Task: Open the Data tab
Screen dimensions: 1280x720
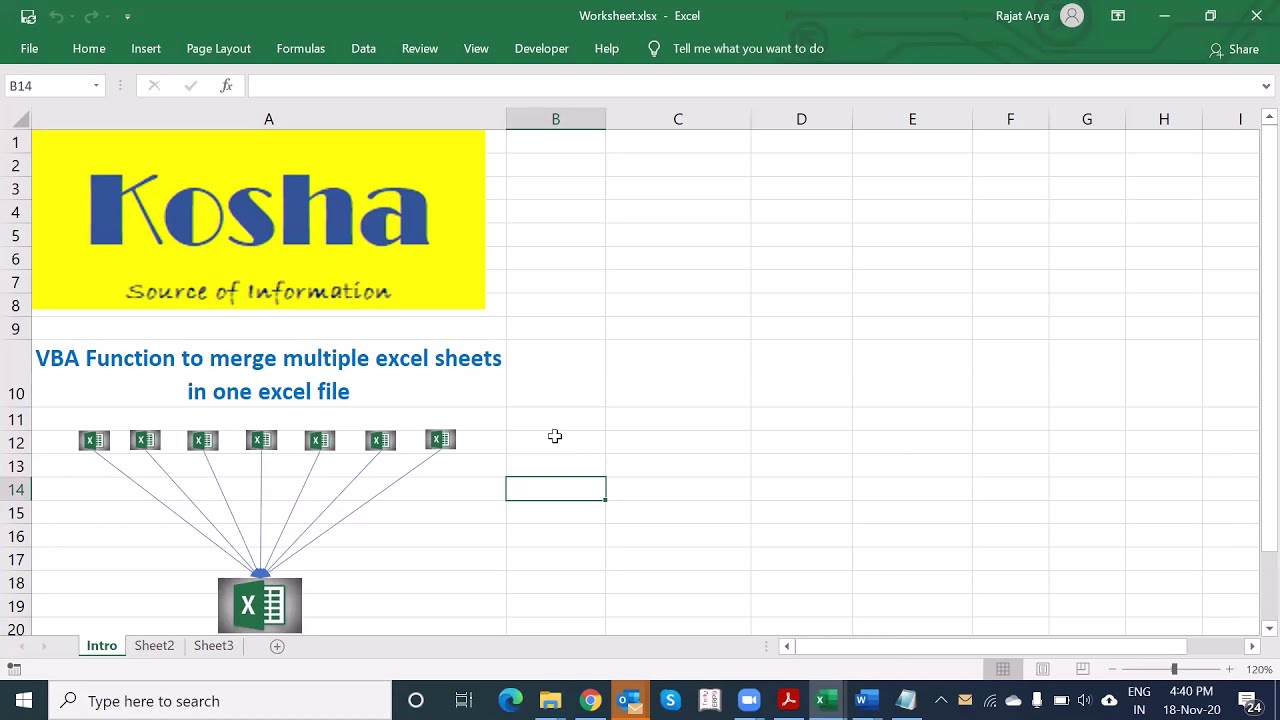Action: pos(363,48)
